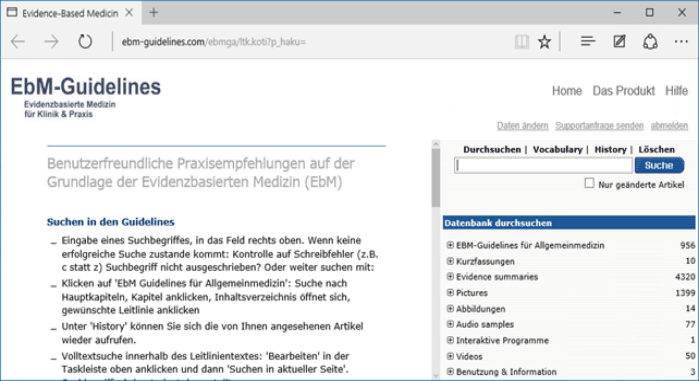The height and width of the screenshot is (381, 699).
Task: Click the scrollbar down arrow
Action: (x=436, y=376)
